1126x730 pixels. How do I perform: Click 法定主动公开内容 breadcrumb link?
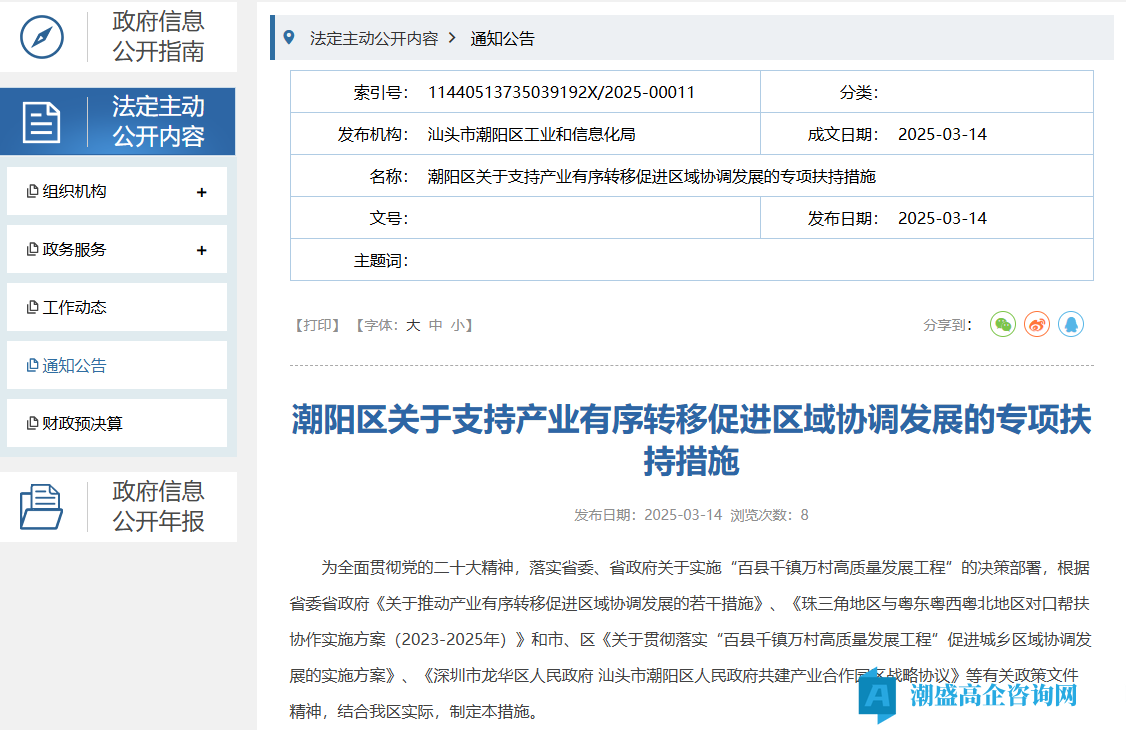coord(374,39)
